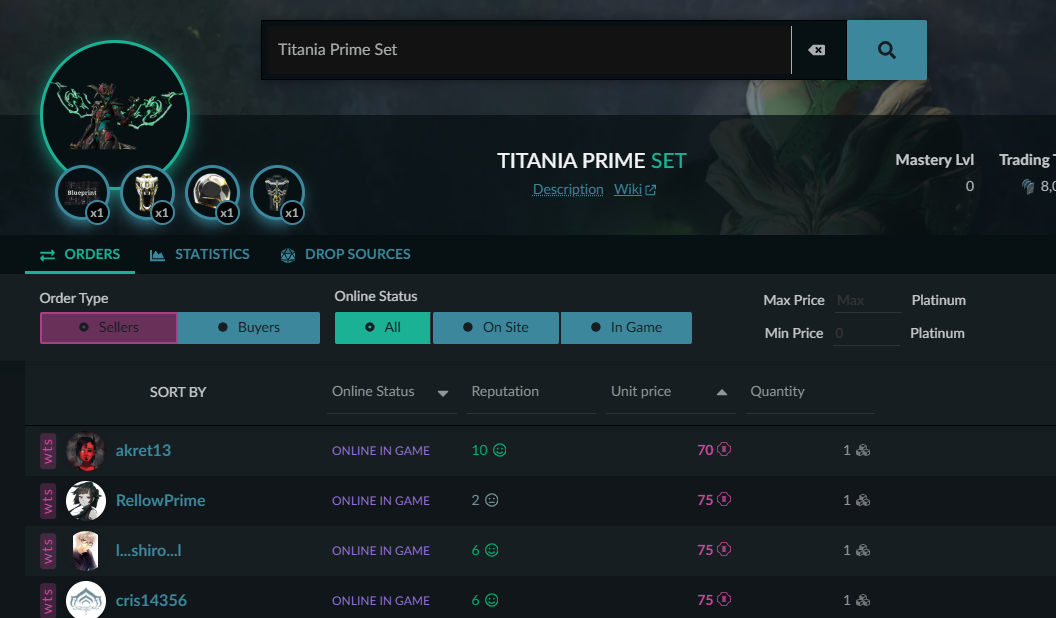The height and width of the screenshot is (618, 1056).
Task: Open cris14356's profile link
Action: (151, 600)
